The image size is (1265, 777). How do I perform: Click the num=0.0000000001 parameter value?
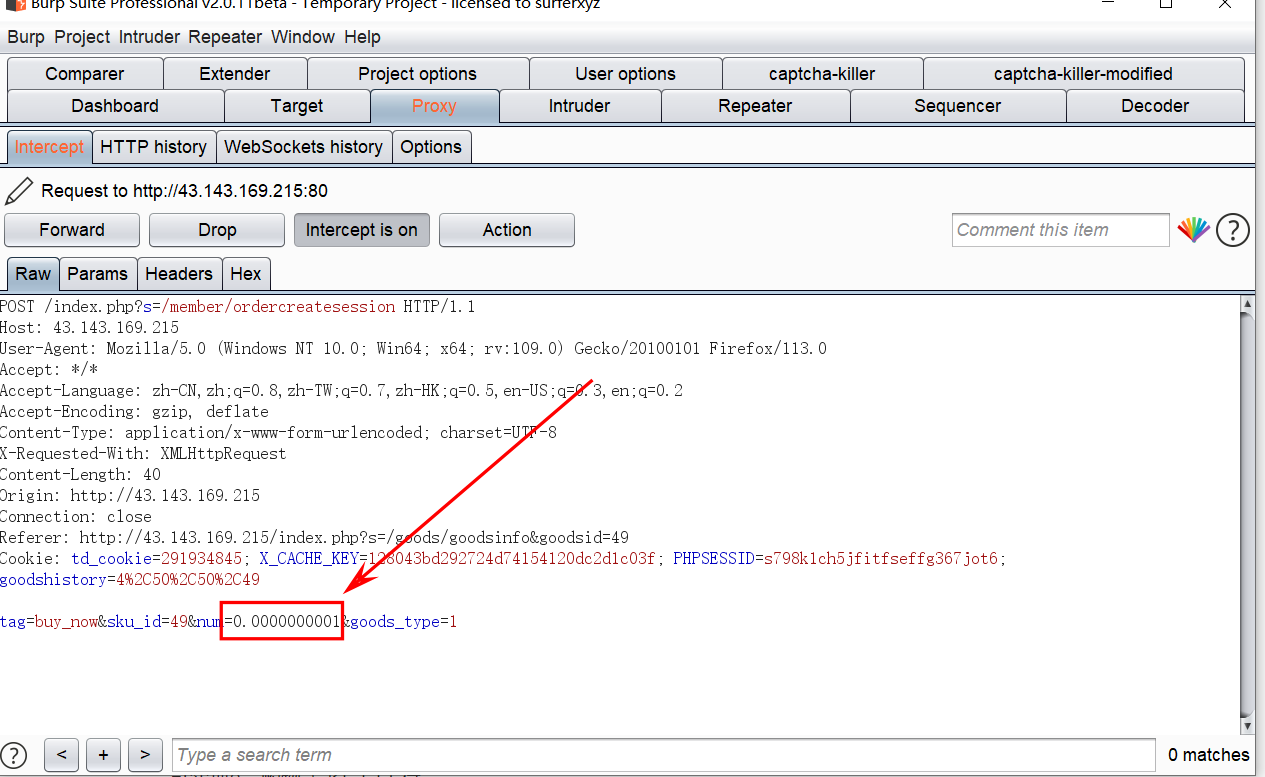[268, 622]
